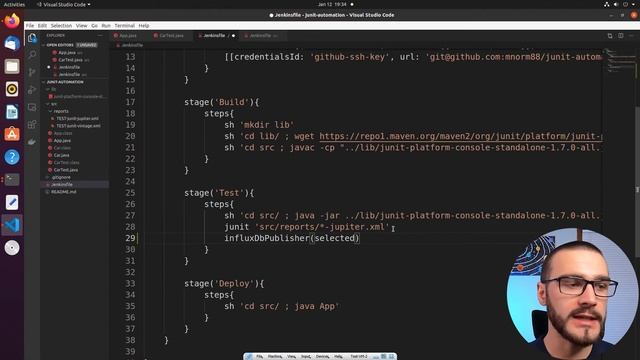Open Ubuntu Software from the dock
The image size is (640, 360).
(12, 134)
